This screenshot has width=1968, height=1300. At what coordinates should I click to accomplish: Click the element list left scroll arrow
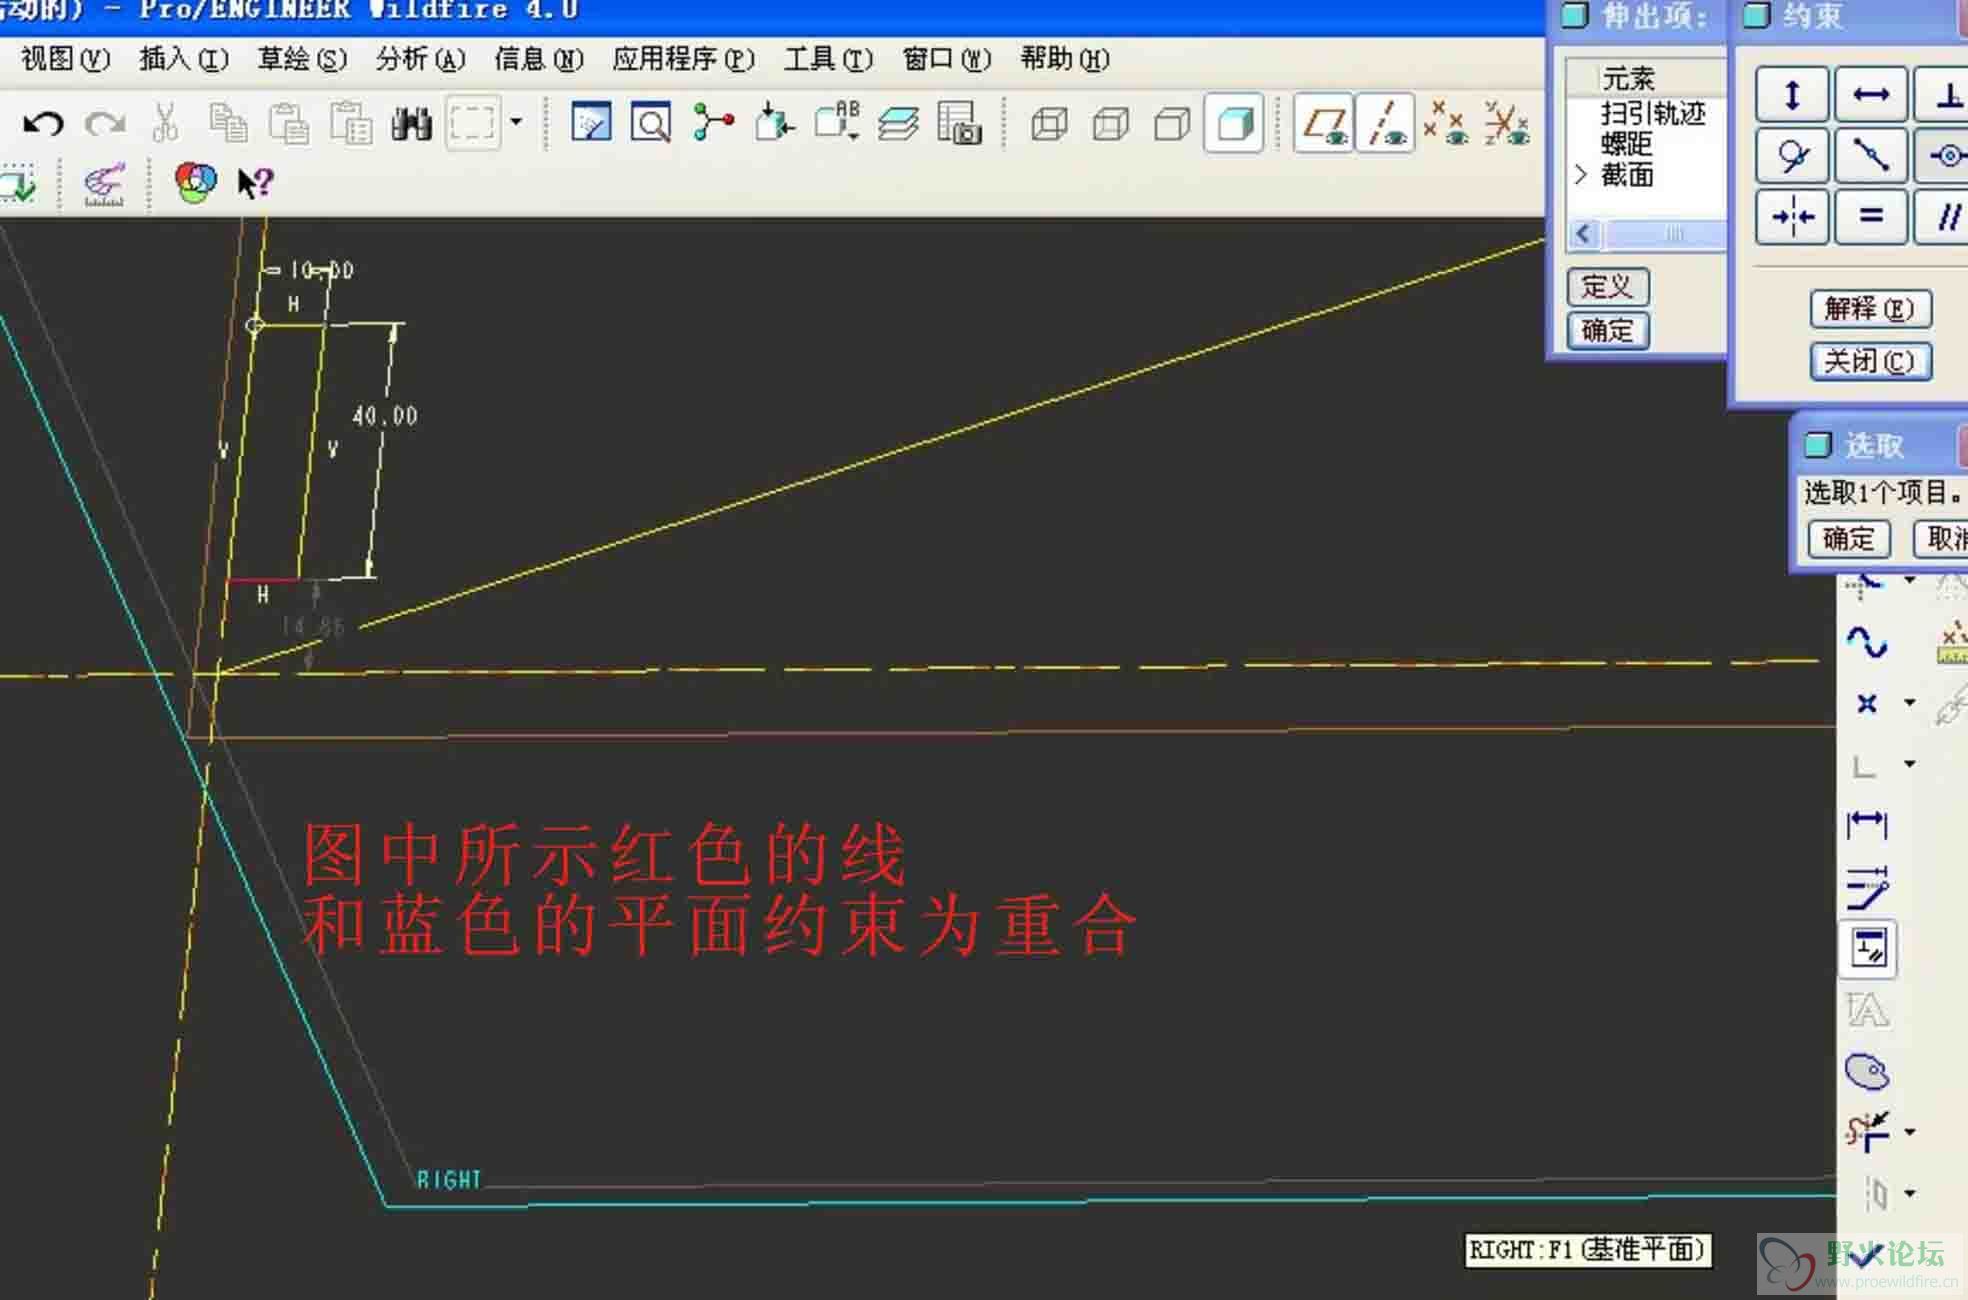1583,234
